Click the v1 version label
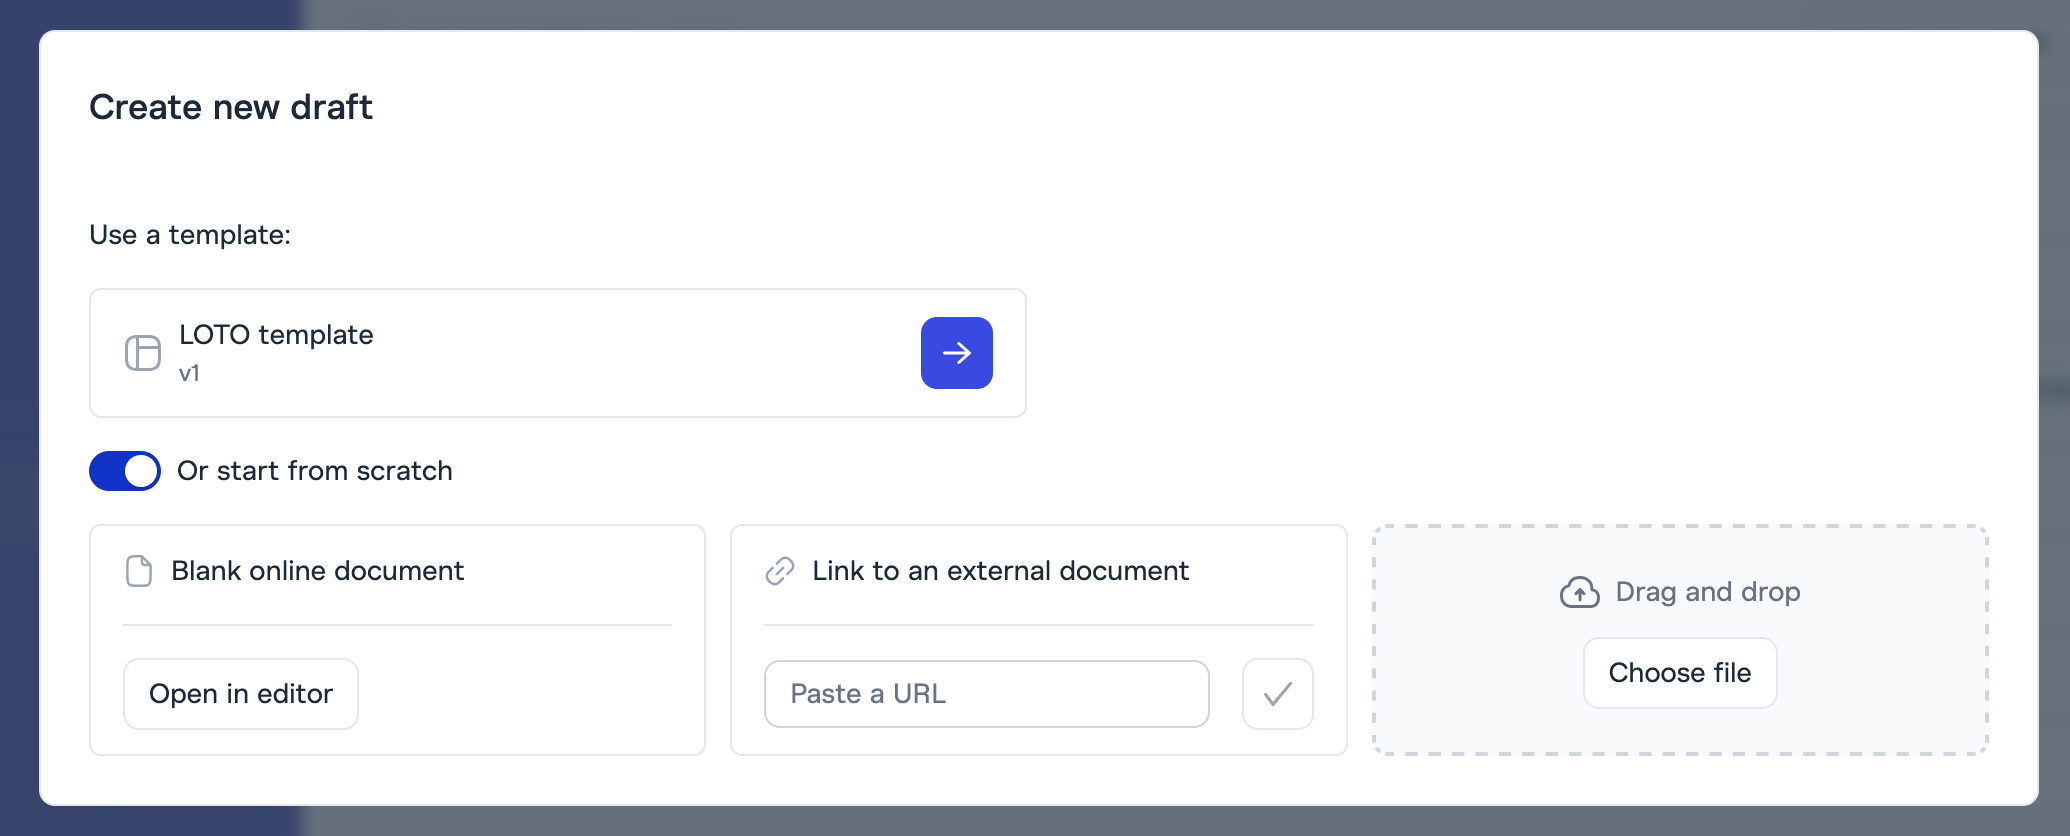The image size is (2070, 836). coord(189,374)
